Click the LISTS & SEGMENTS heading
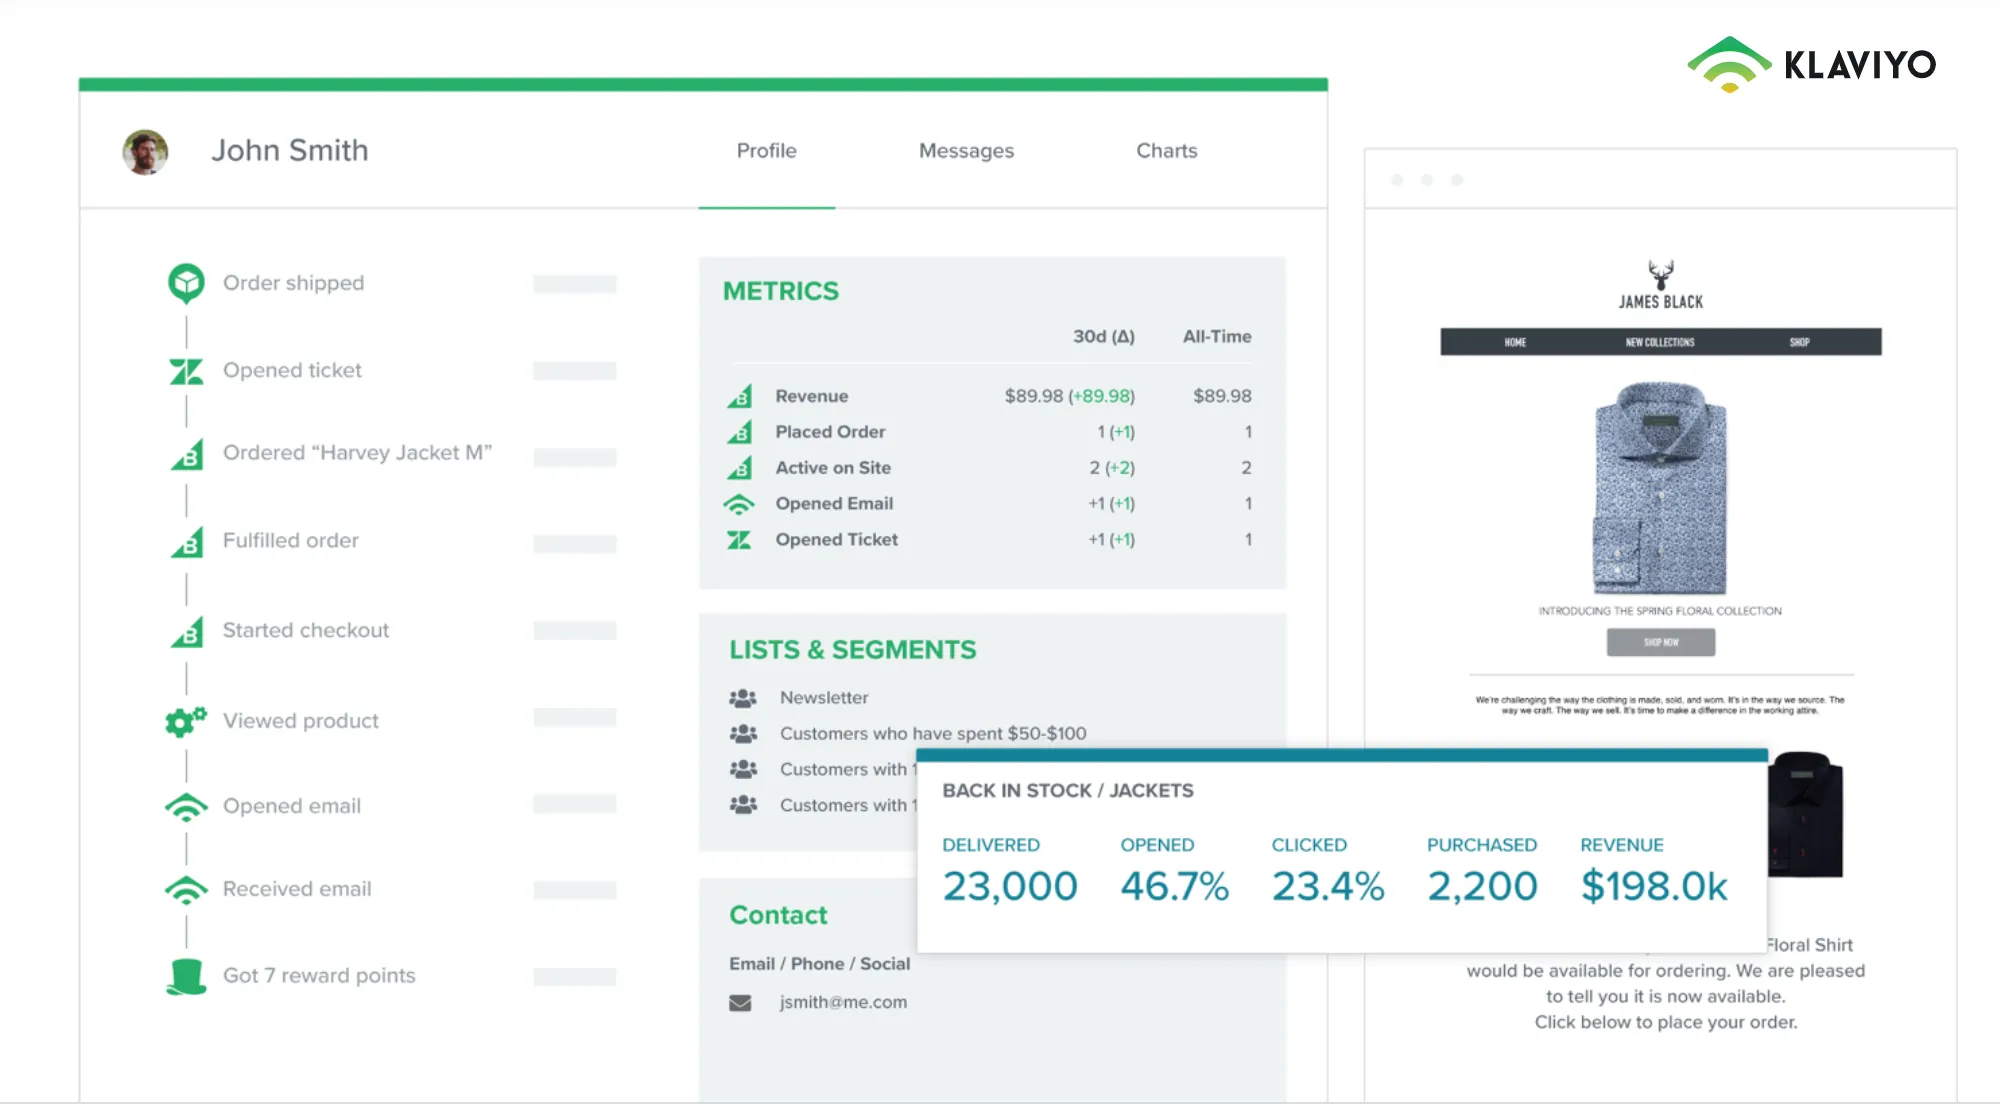Viewport: 2000px width, 1104px height. 852,651
